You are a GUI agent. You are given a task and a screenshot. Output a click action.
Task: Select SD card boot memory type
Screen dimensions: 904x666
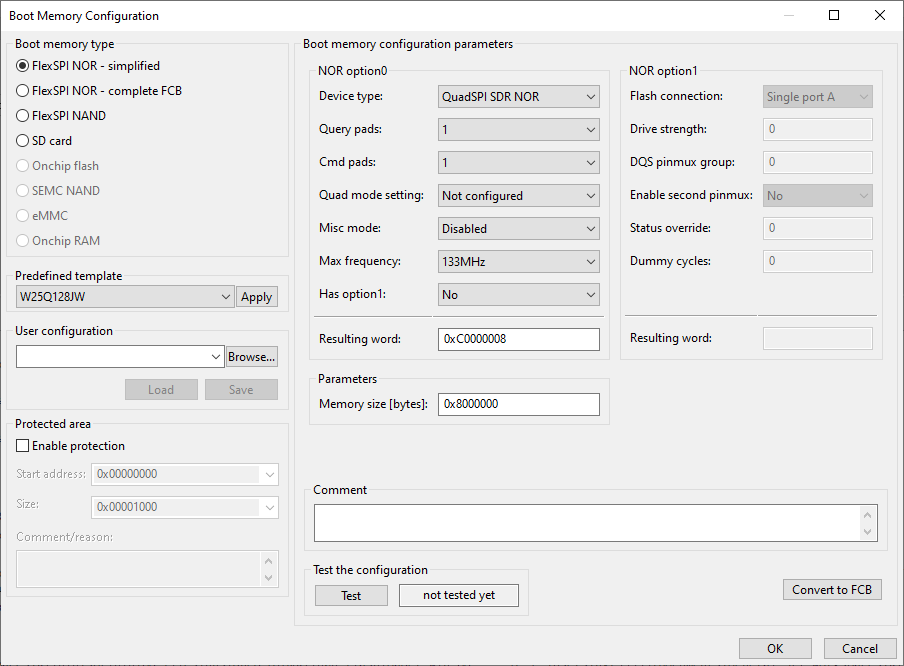22,138
